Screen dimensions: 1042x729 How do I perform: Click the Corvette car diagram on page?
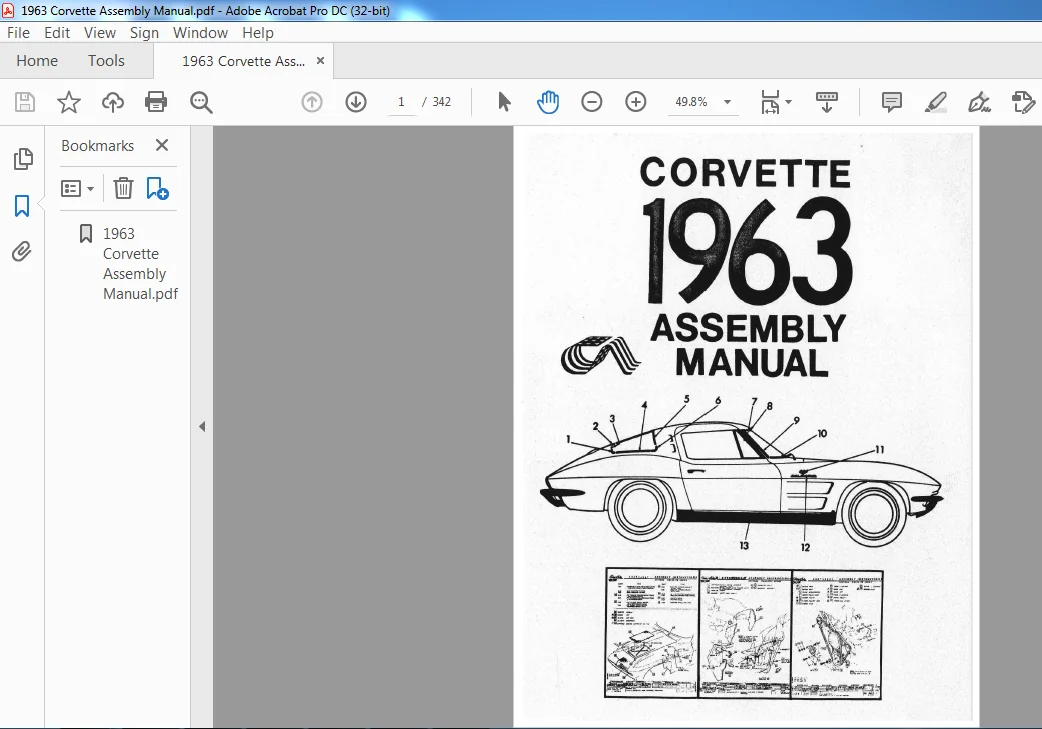click(x=741, y=474)
